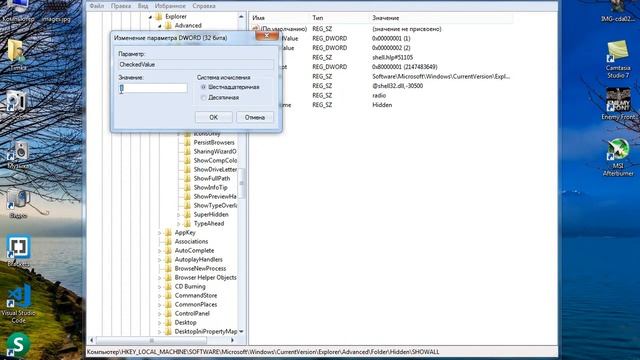Click PersistBrowsers folder icon in tree
Viewport: 640px width, 360px height.
click(187, 142)
